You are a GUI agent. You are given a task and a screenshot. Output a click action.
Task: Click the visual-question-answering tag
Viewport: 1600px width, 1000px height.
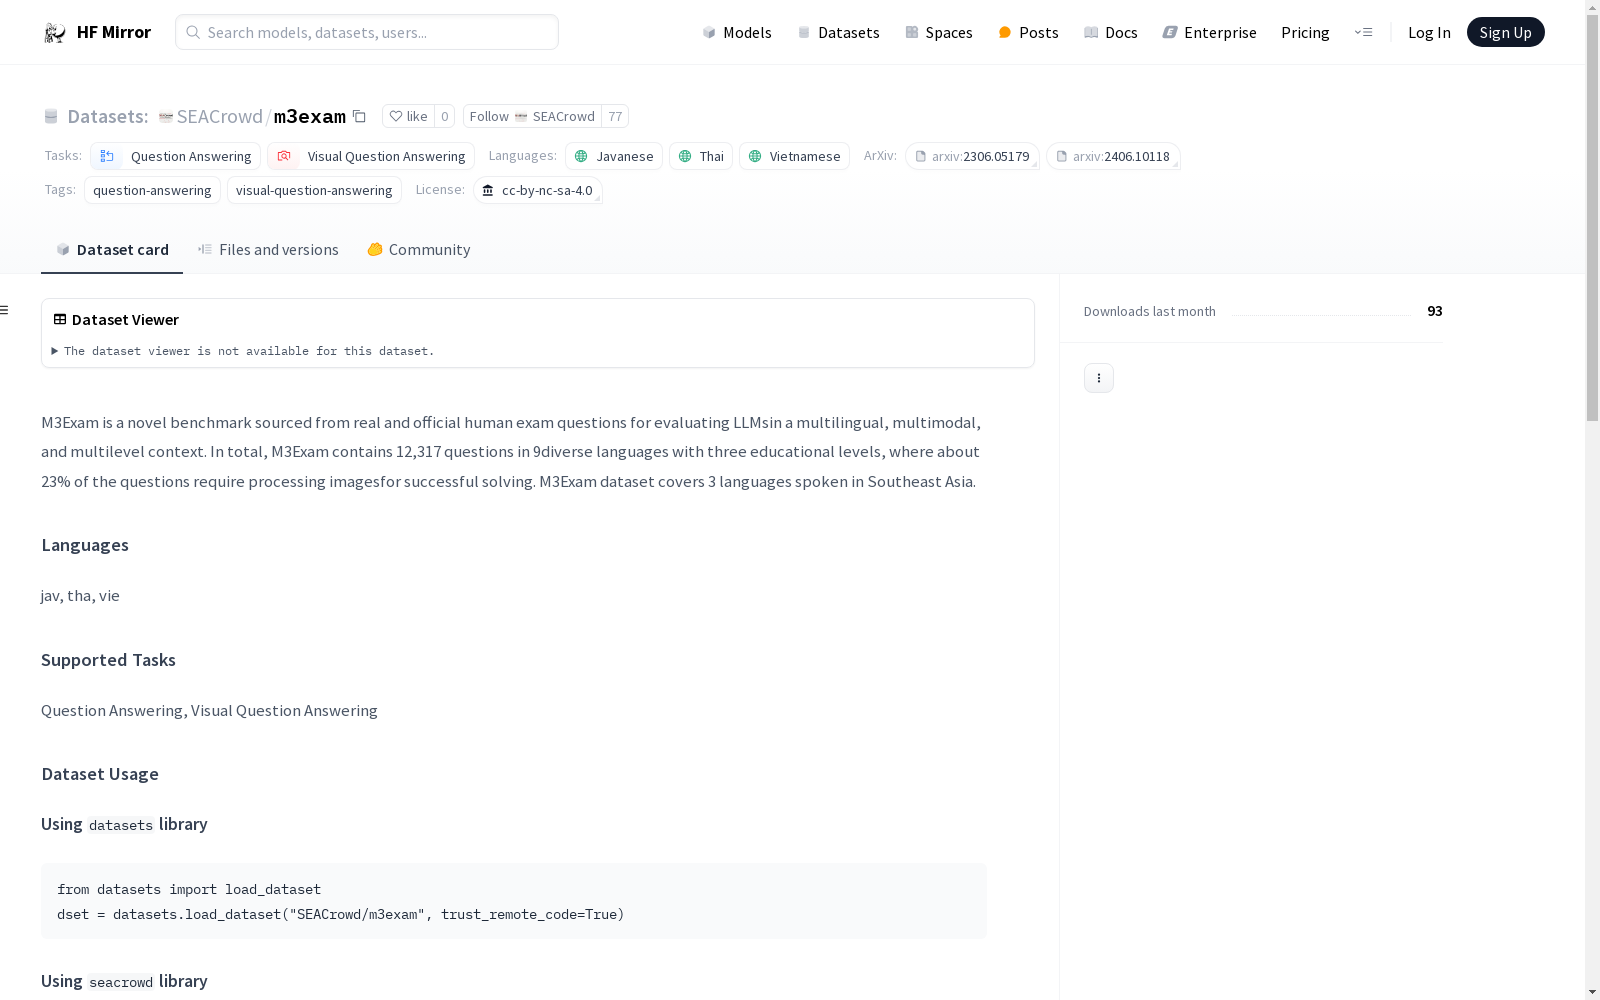[314, 190]
